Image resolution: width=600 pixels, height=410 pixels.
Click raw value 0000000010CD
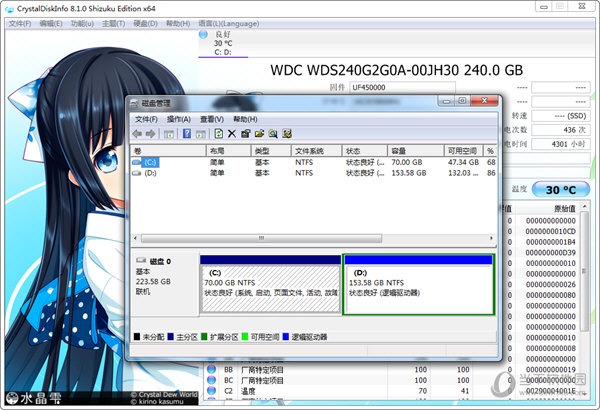point(550,231)
